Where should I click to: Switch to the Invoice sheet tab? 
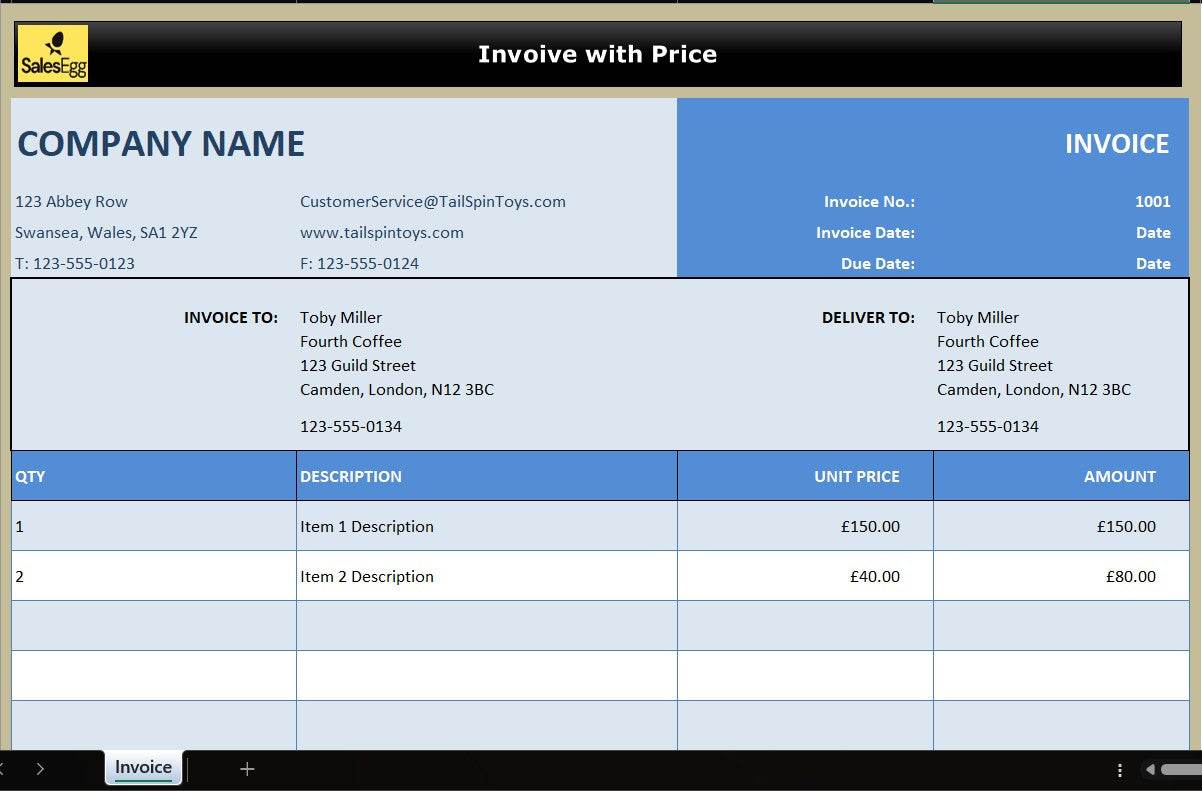143,767
